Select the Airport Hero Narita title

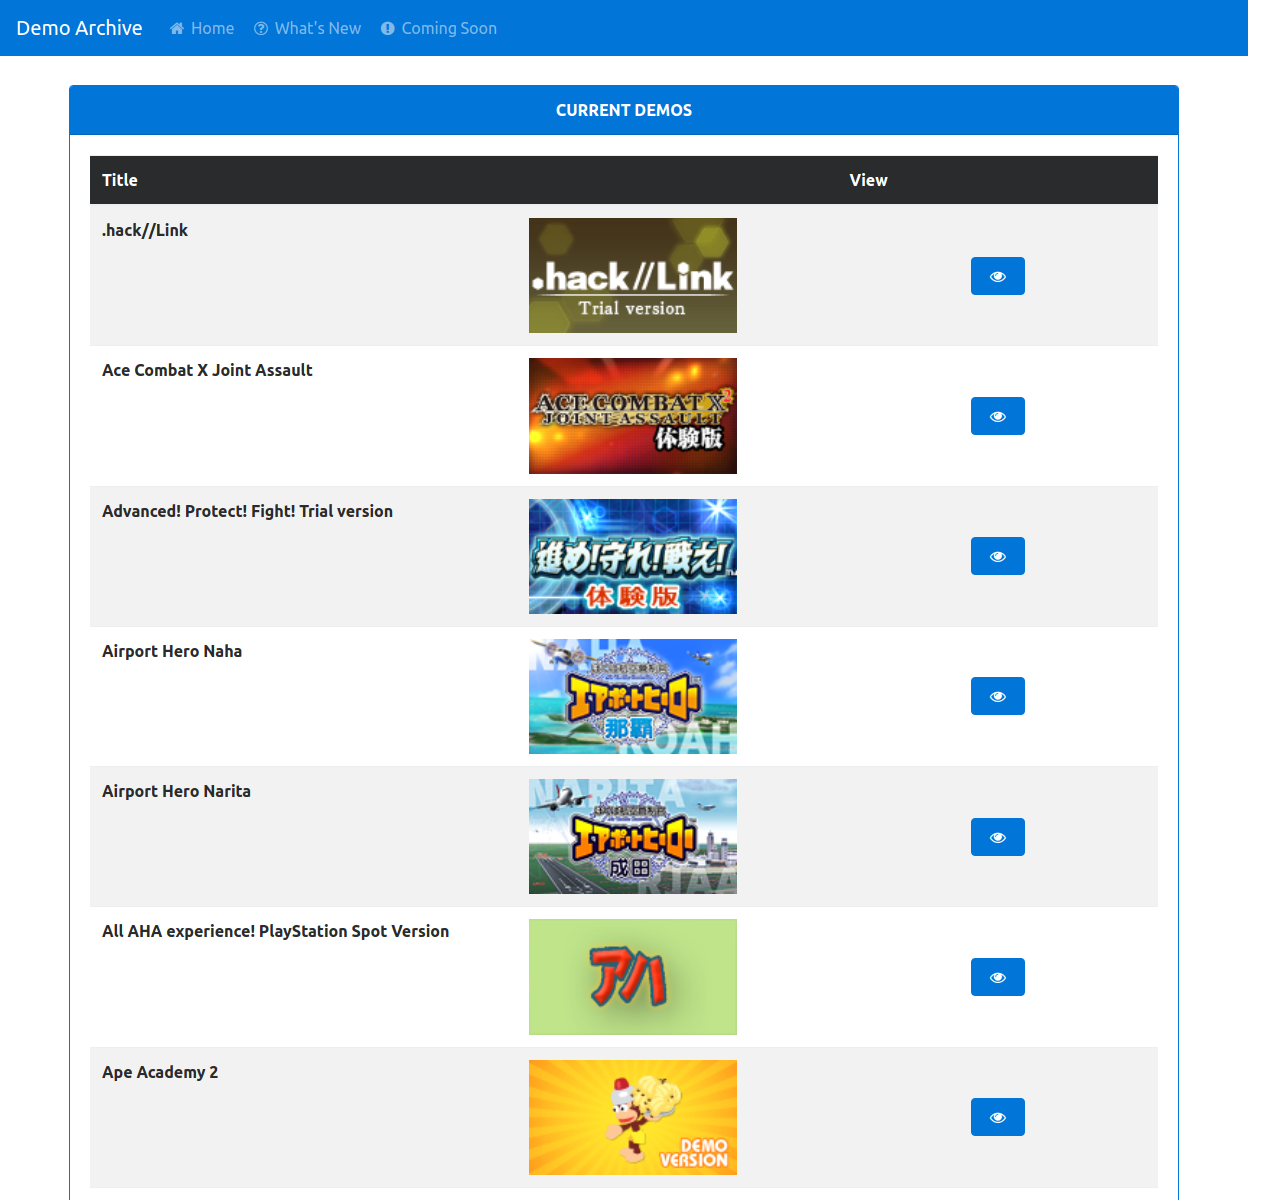click(x=176, y=791)
